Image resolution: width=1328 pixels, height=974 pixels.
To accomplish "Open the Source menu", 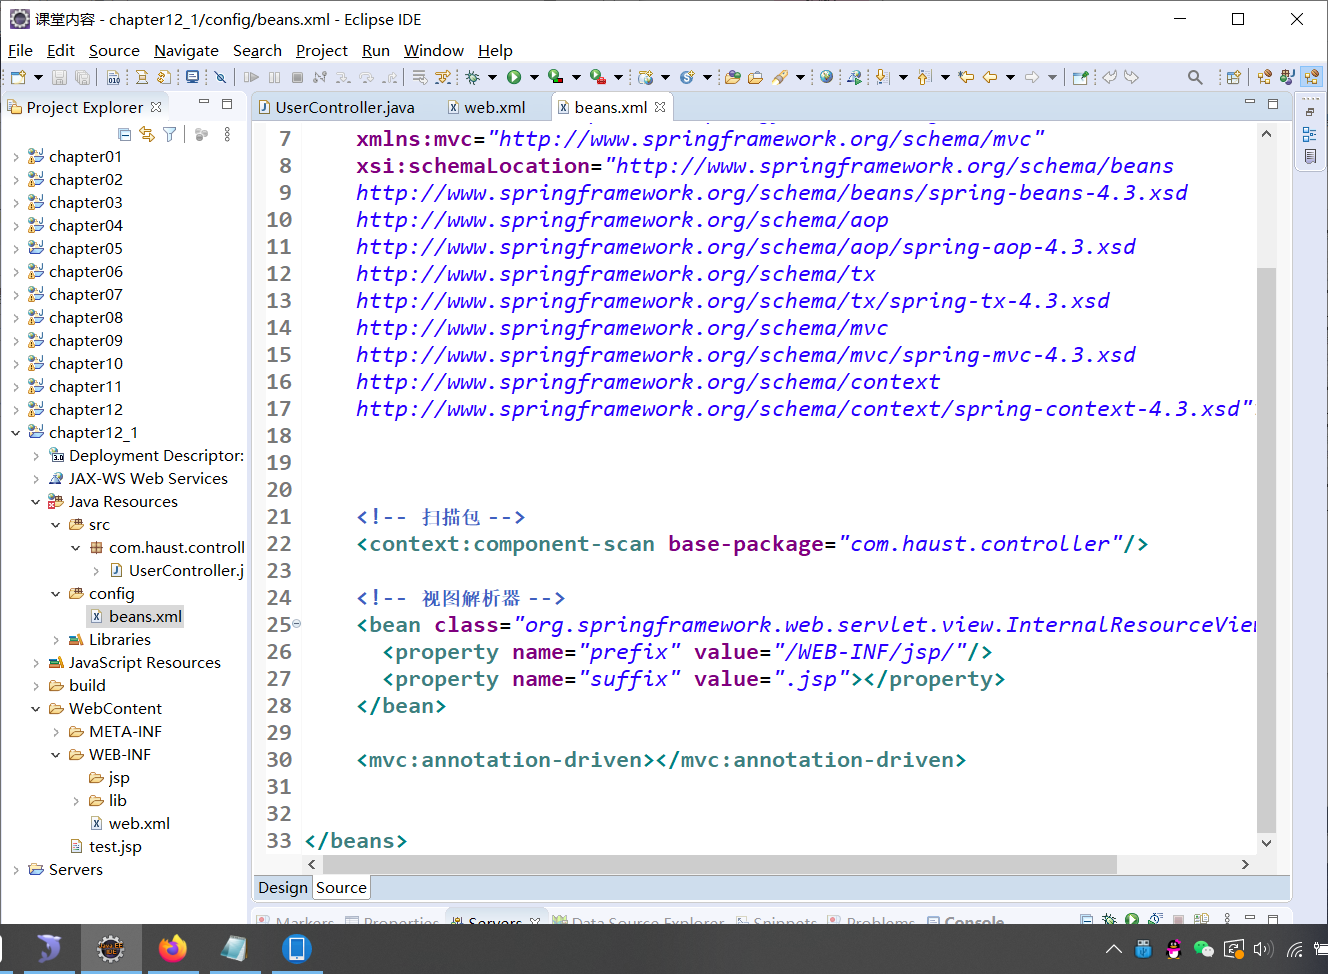I will pos(114,50).
